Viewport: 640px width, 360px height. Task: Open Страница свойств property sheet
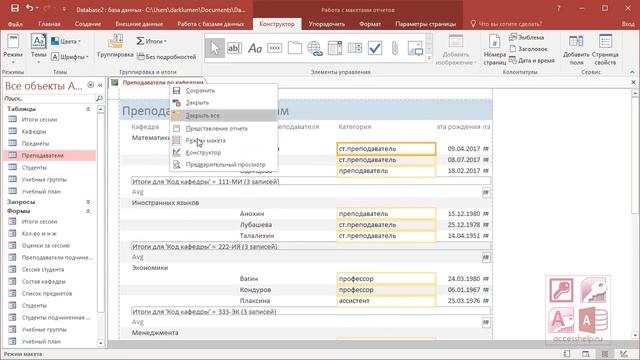605,50
